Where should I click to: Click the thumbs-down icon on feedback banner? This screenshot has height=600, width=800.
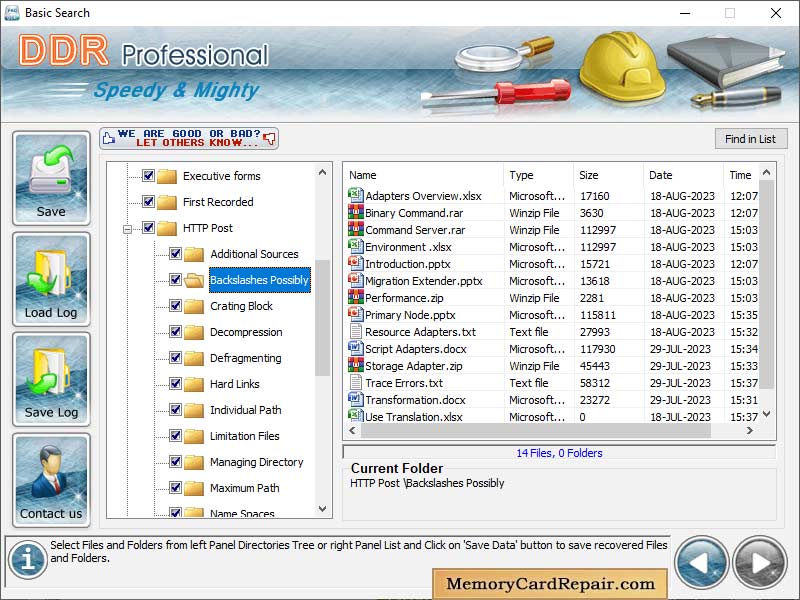coord(269,138)
